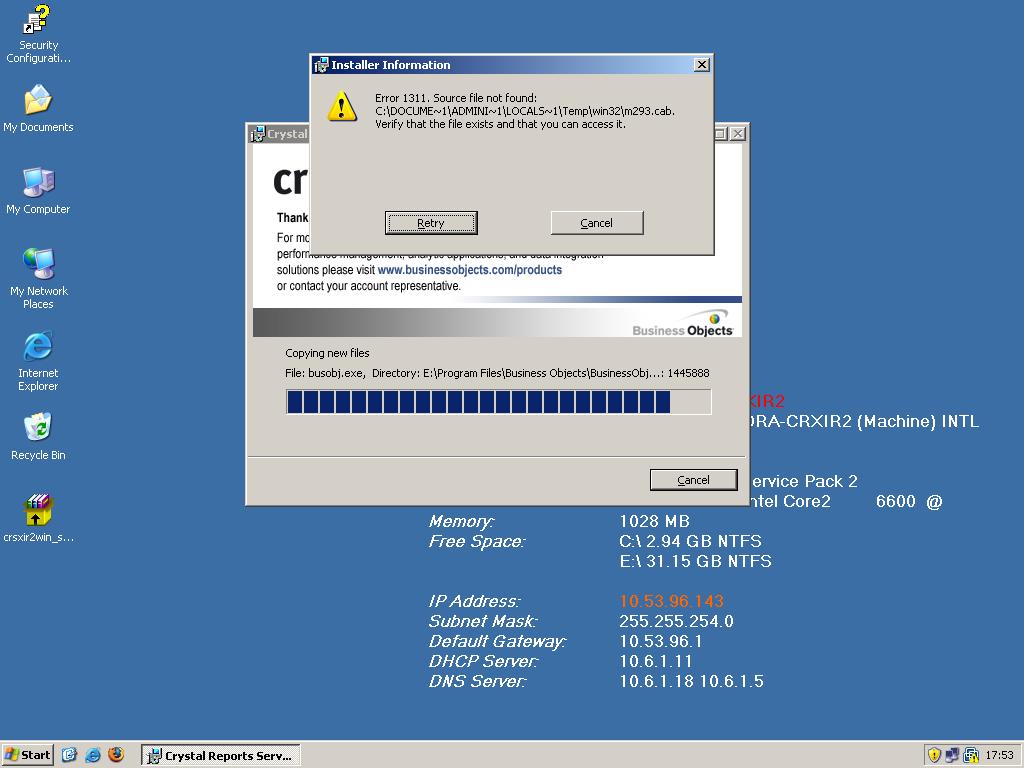Open the Start menu
The image size is (1024, 768).
pos(27,755)
